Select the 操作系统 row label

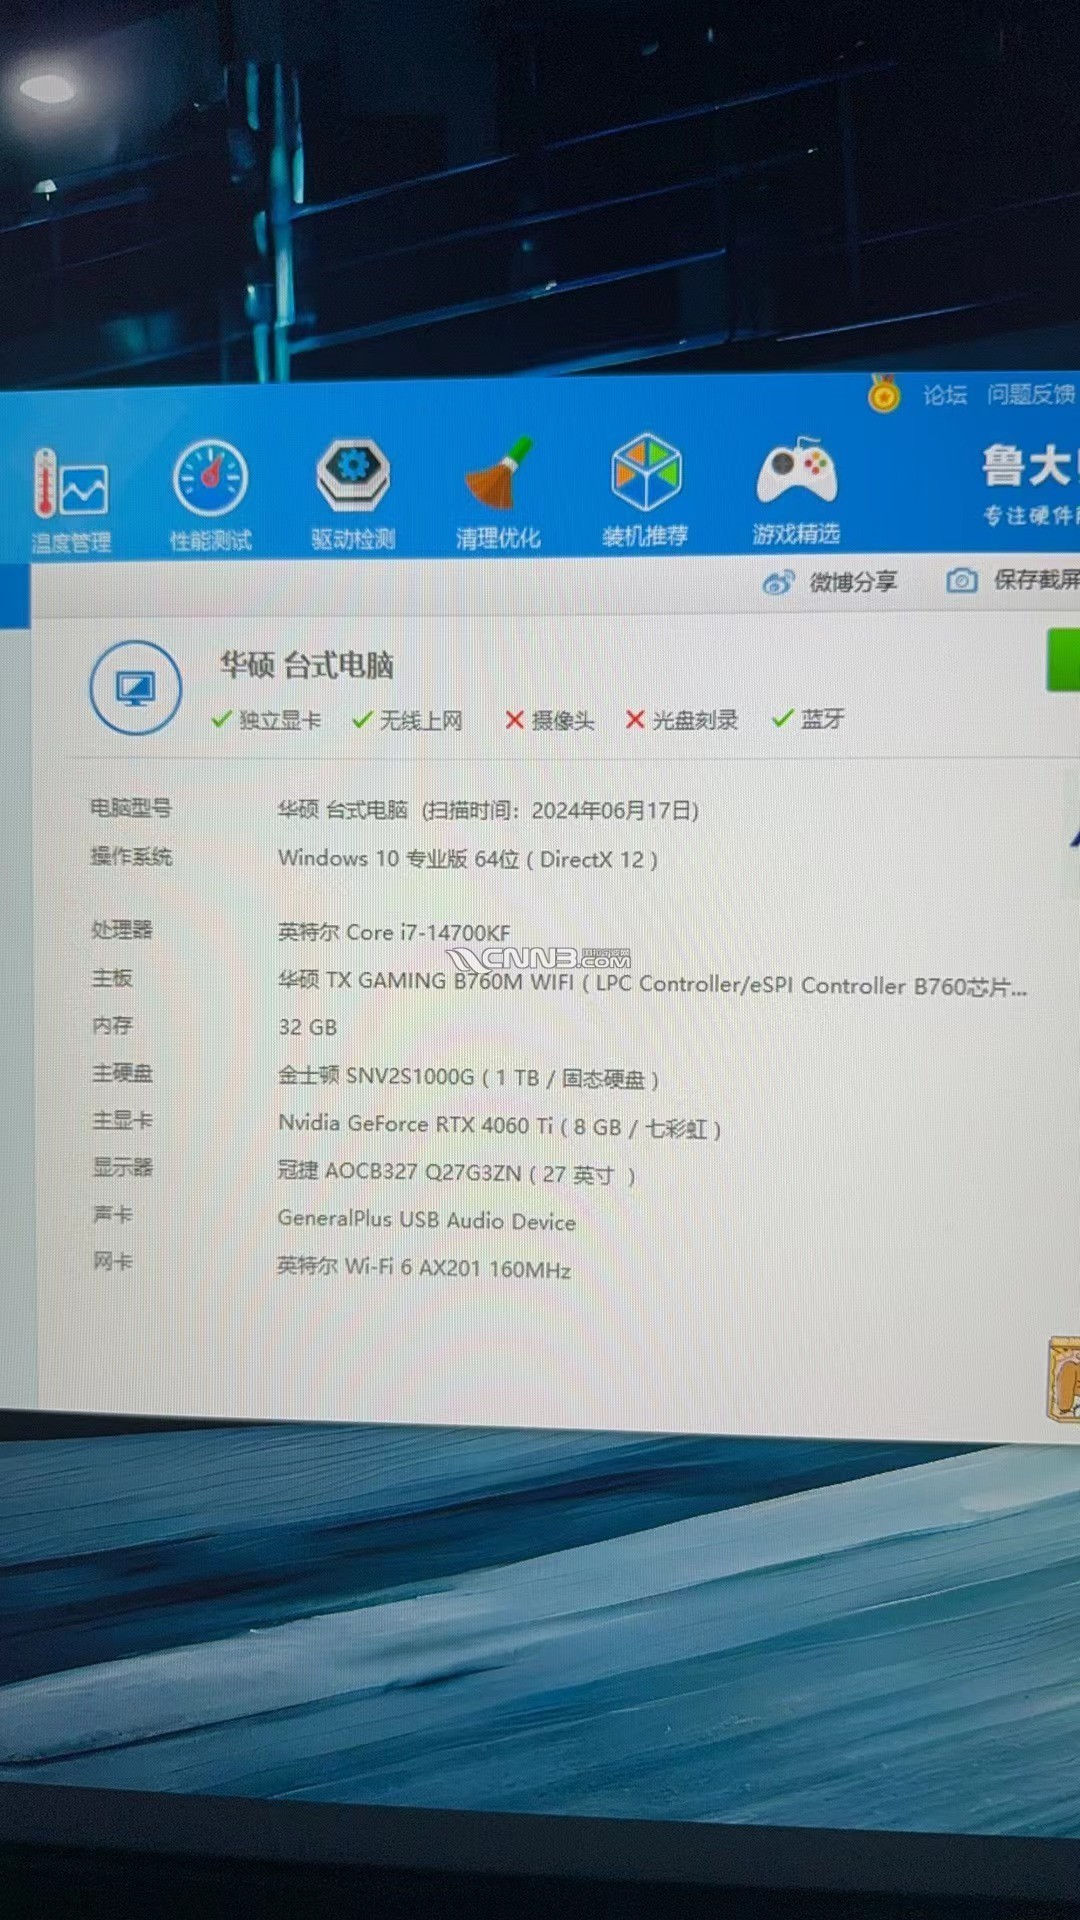131,856
